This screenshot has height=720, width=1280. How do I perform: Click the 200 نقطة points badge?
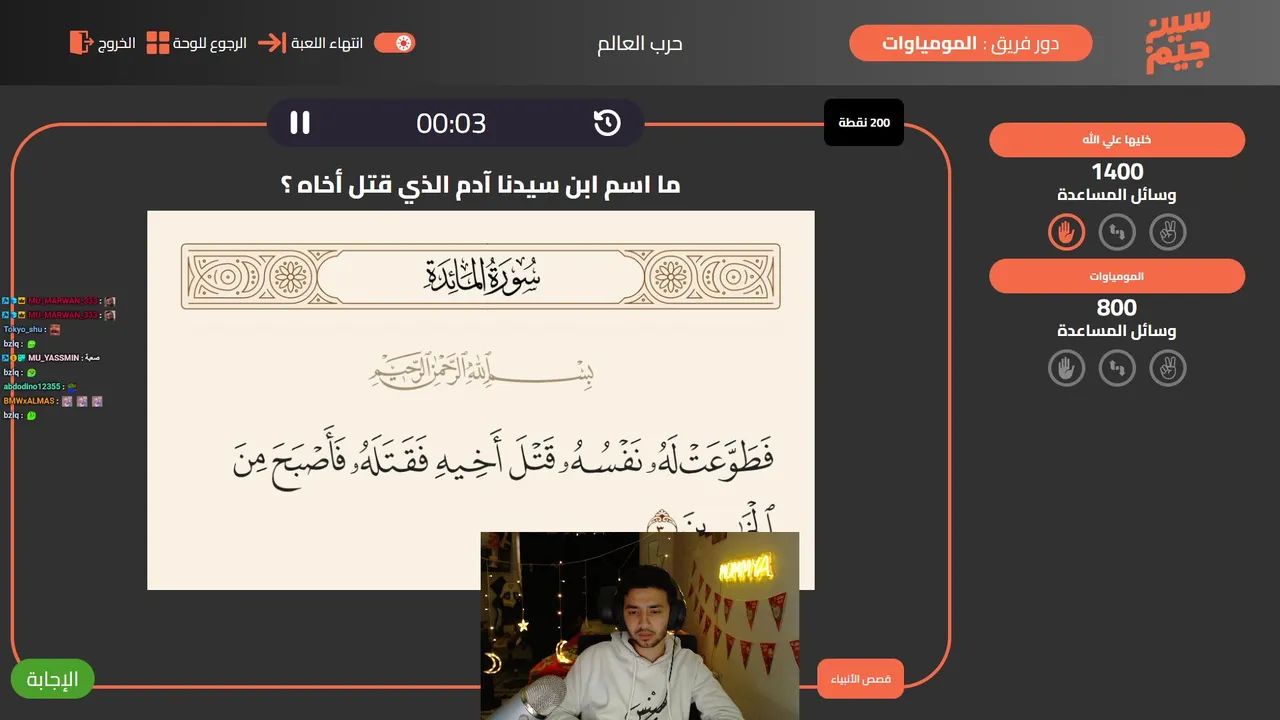[864, 123]
